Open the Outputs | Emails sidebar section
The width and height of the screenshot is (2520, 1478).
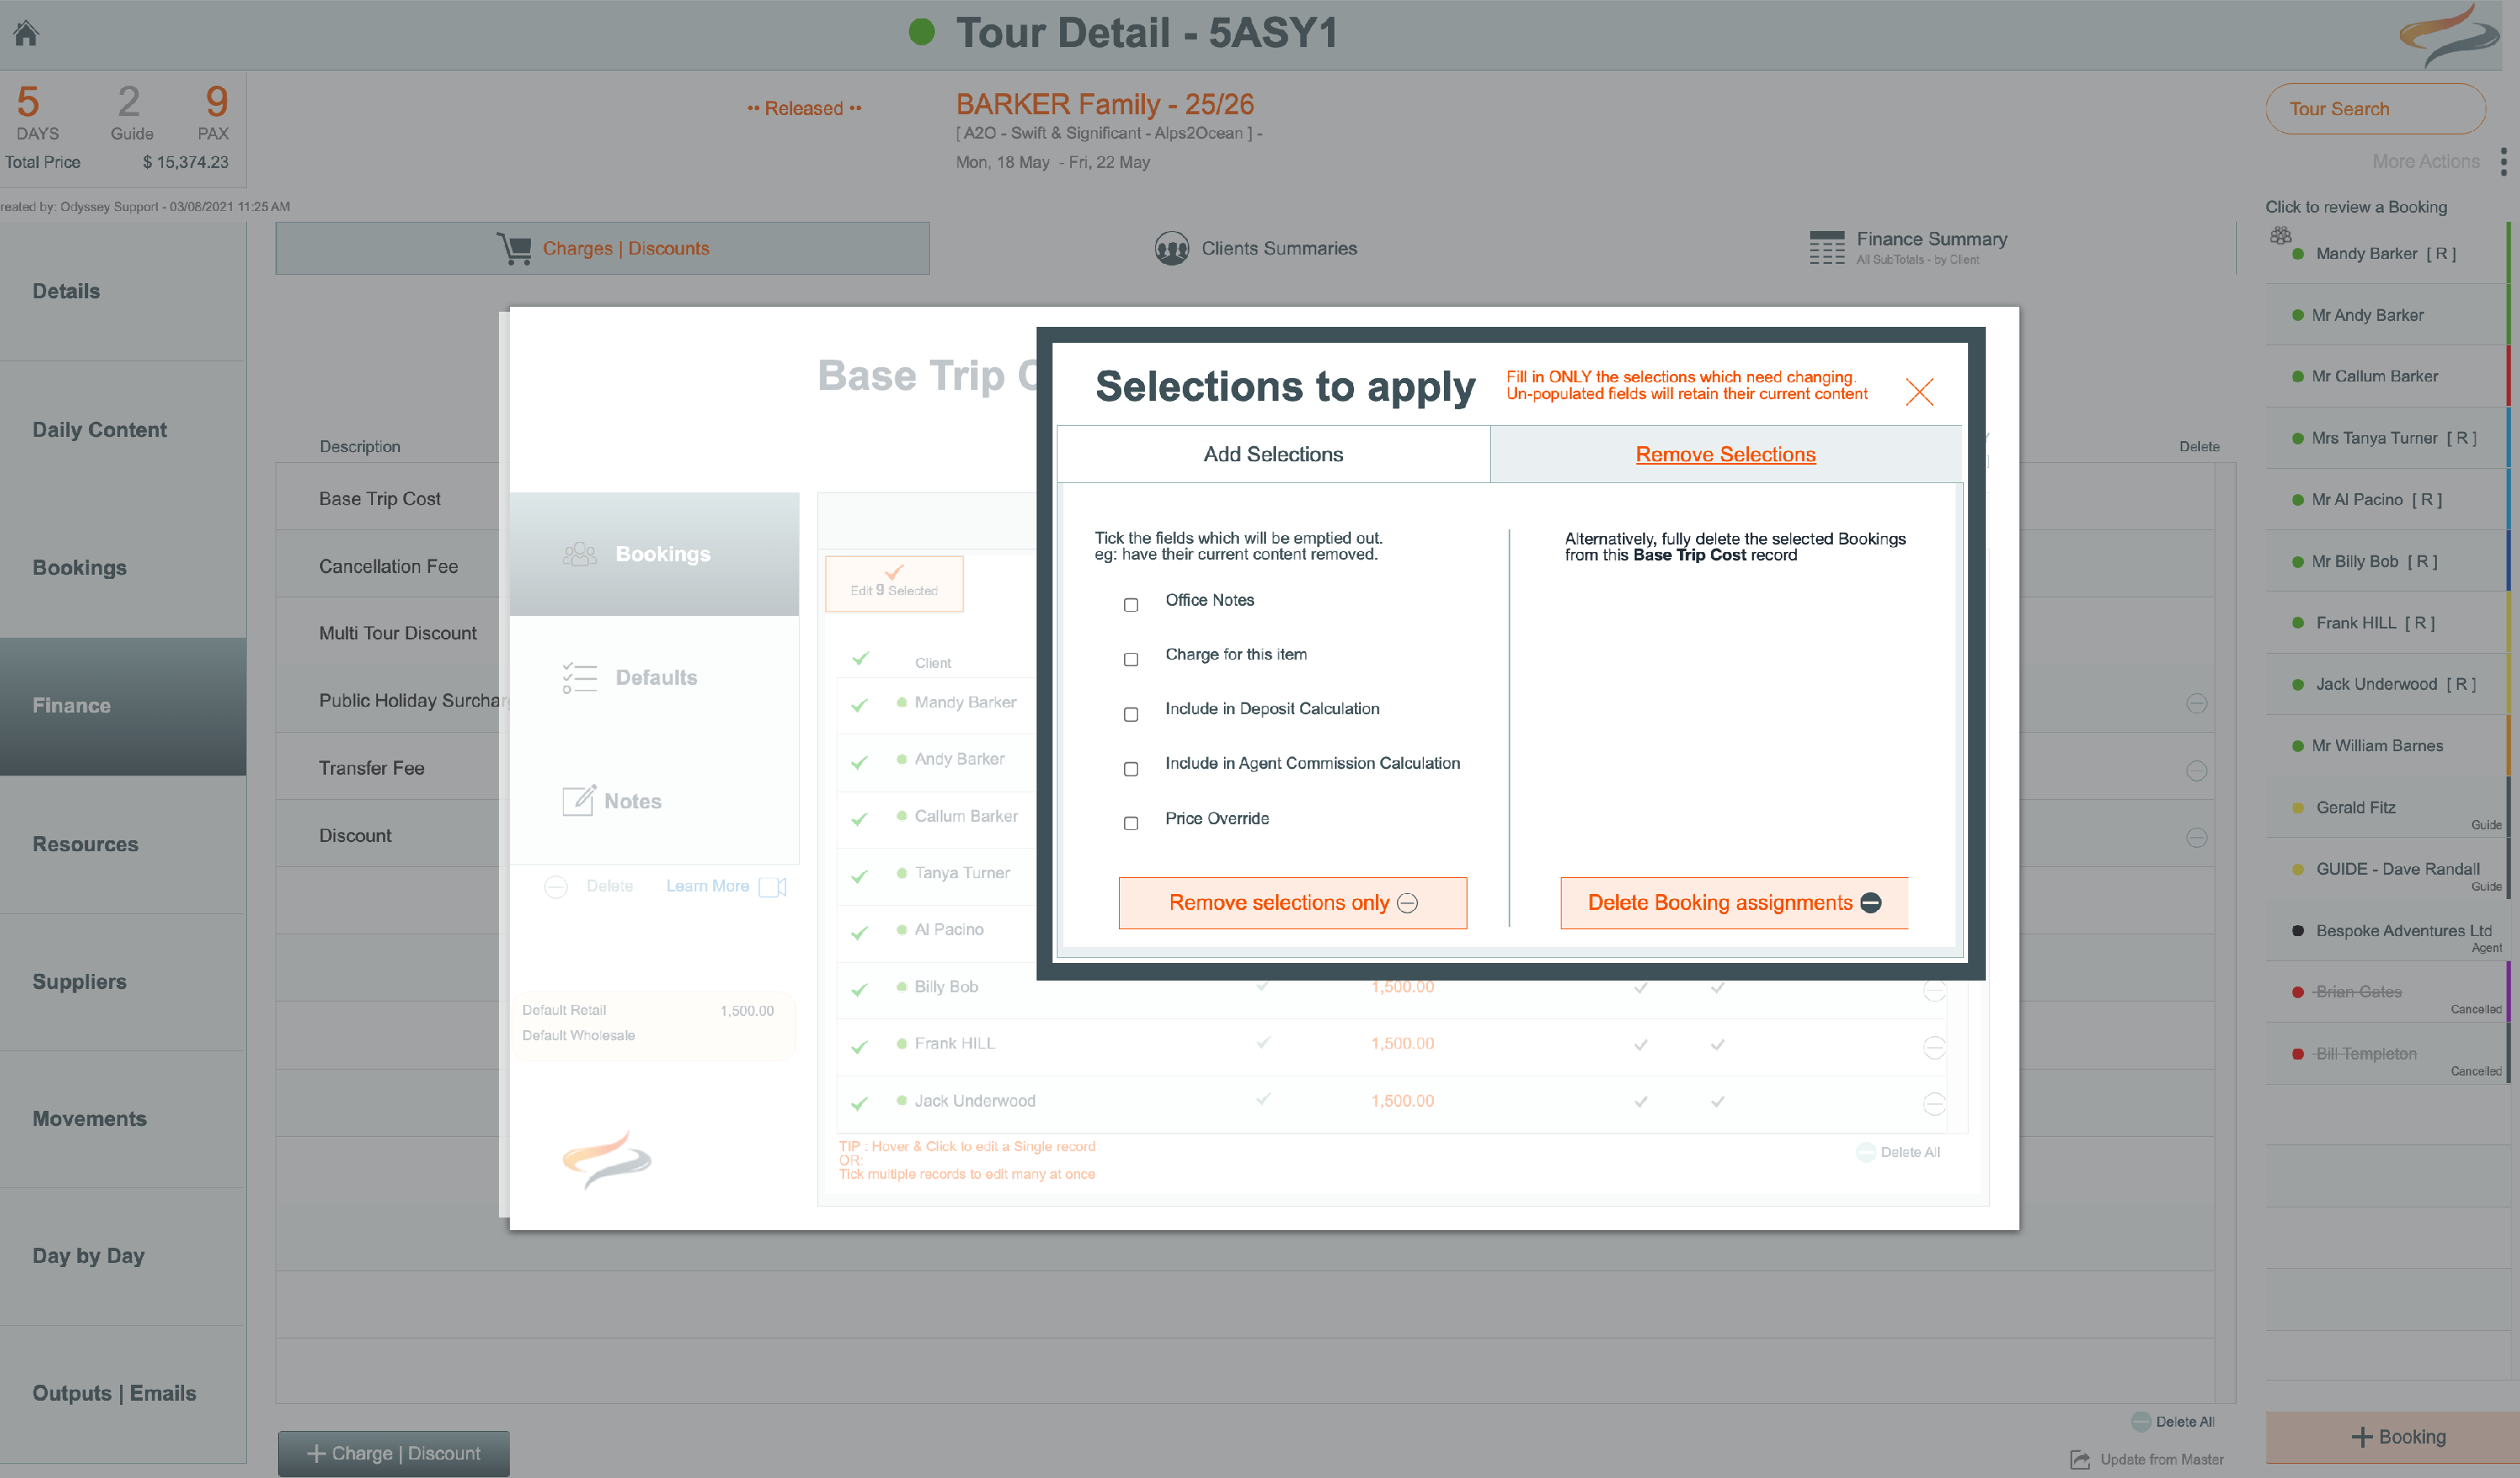(x=123, y=1394)
